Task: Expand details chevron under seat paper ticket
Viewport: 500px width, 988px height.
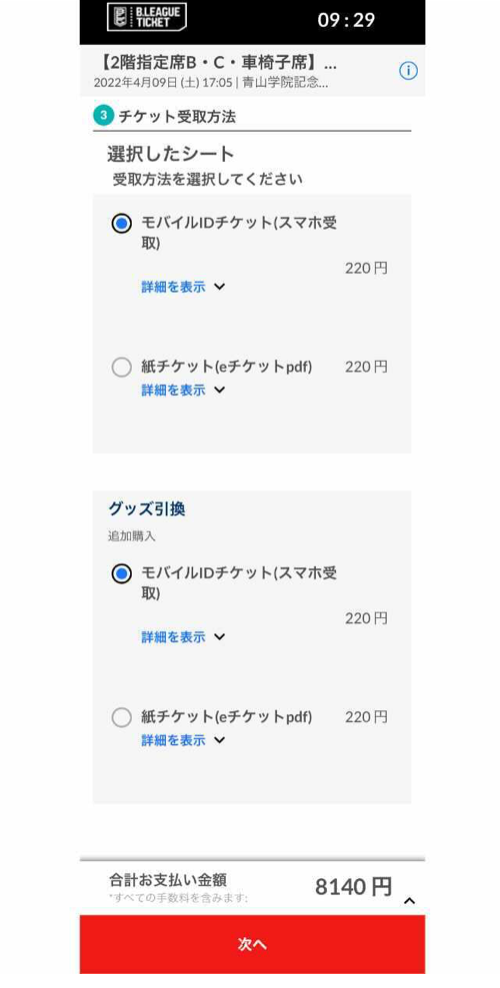Action: tap(219, 390)
